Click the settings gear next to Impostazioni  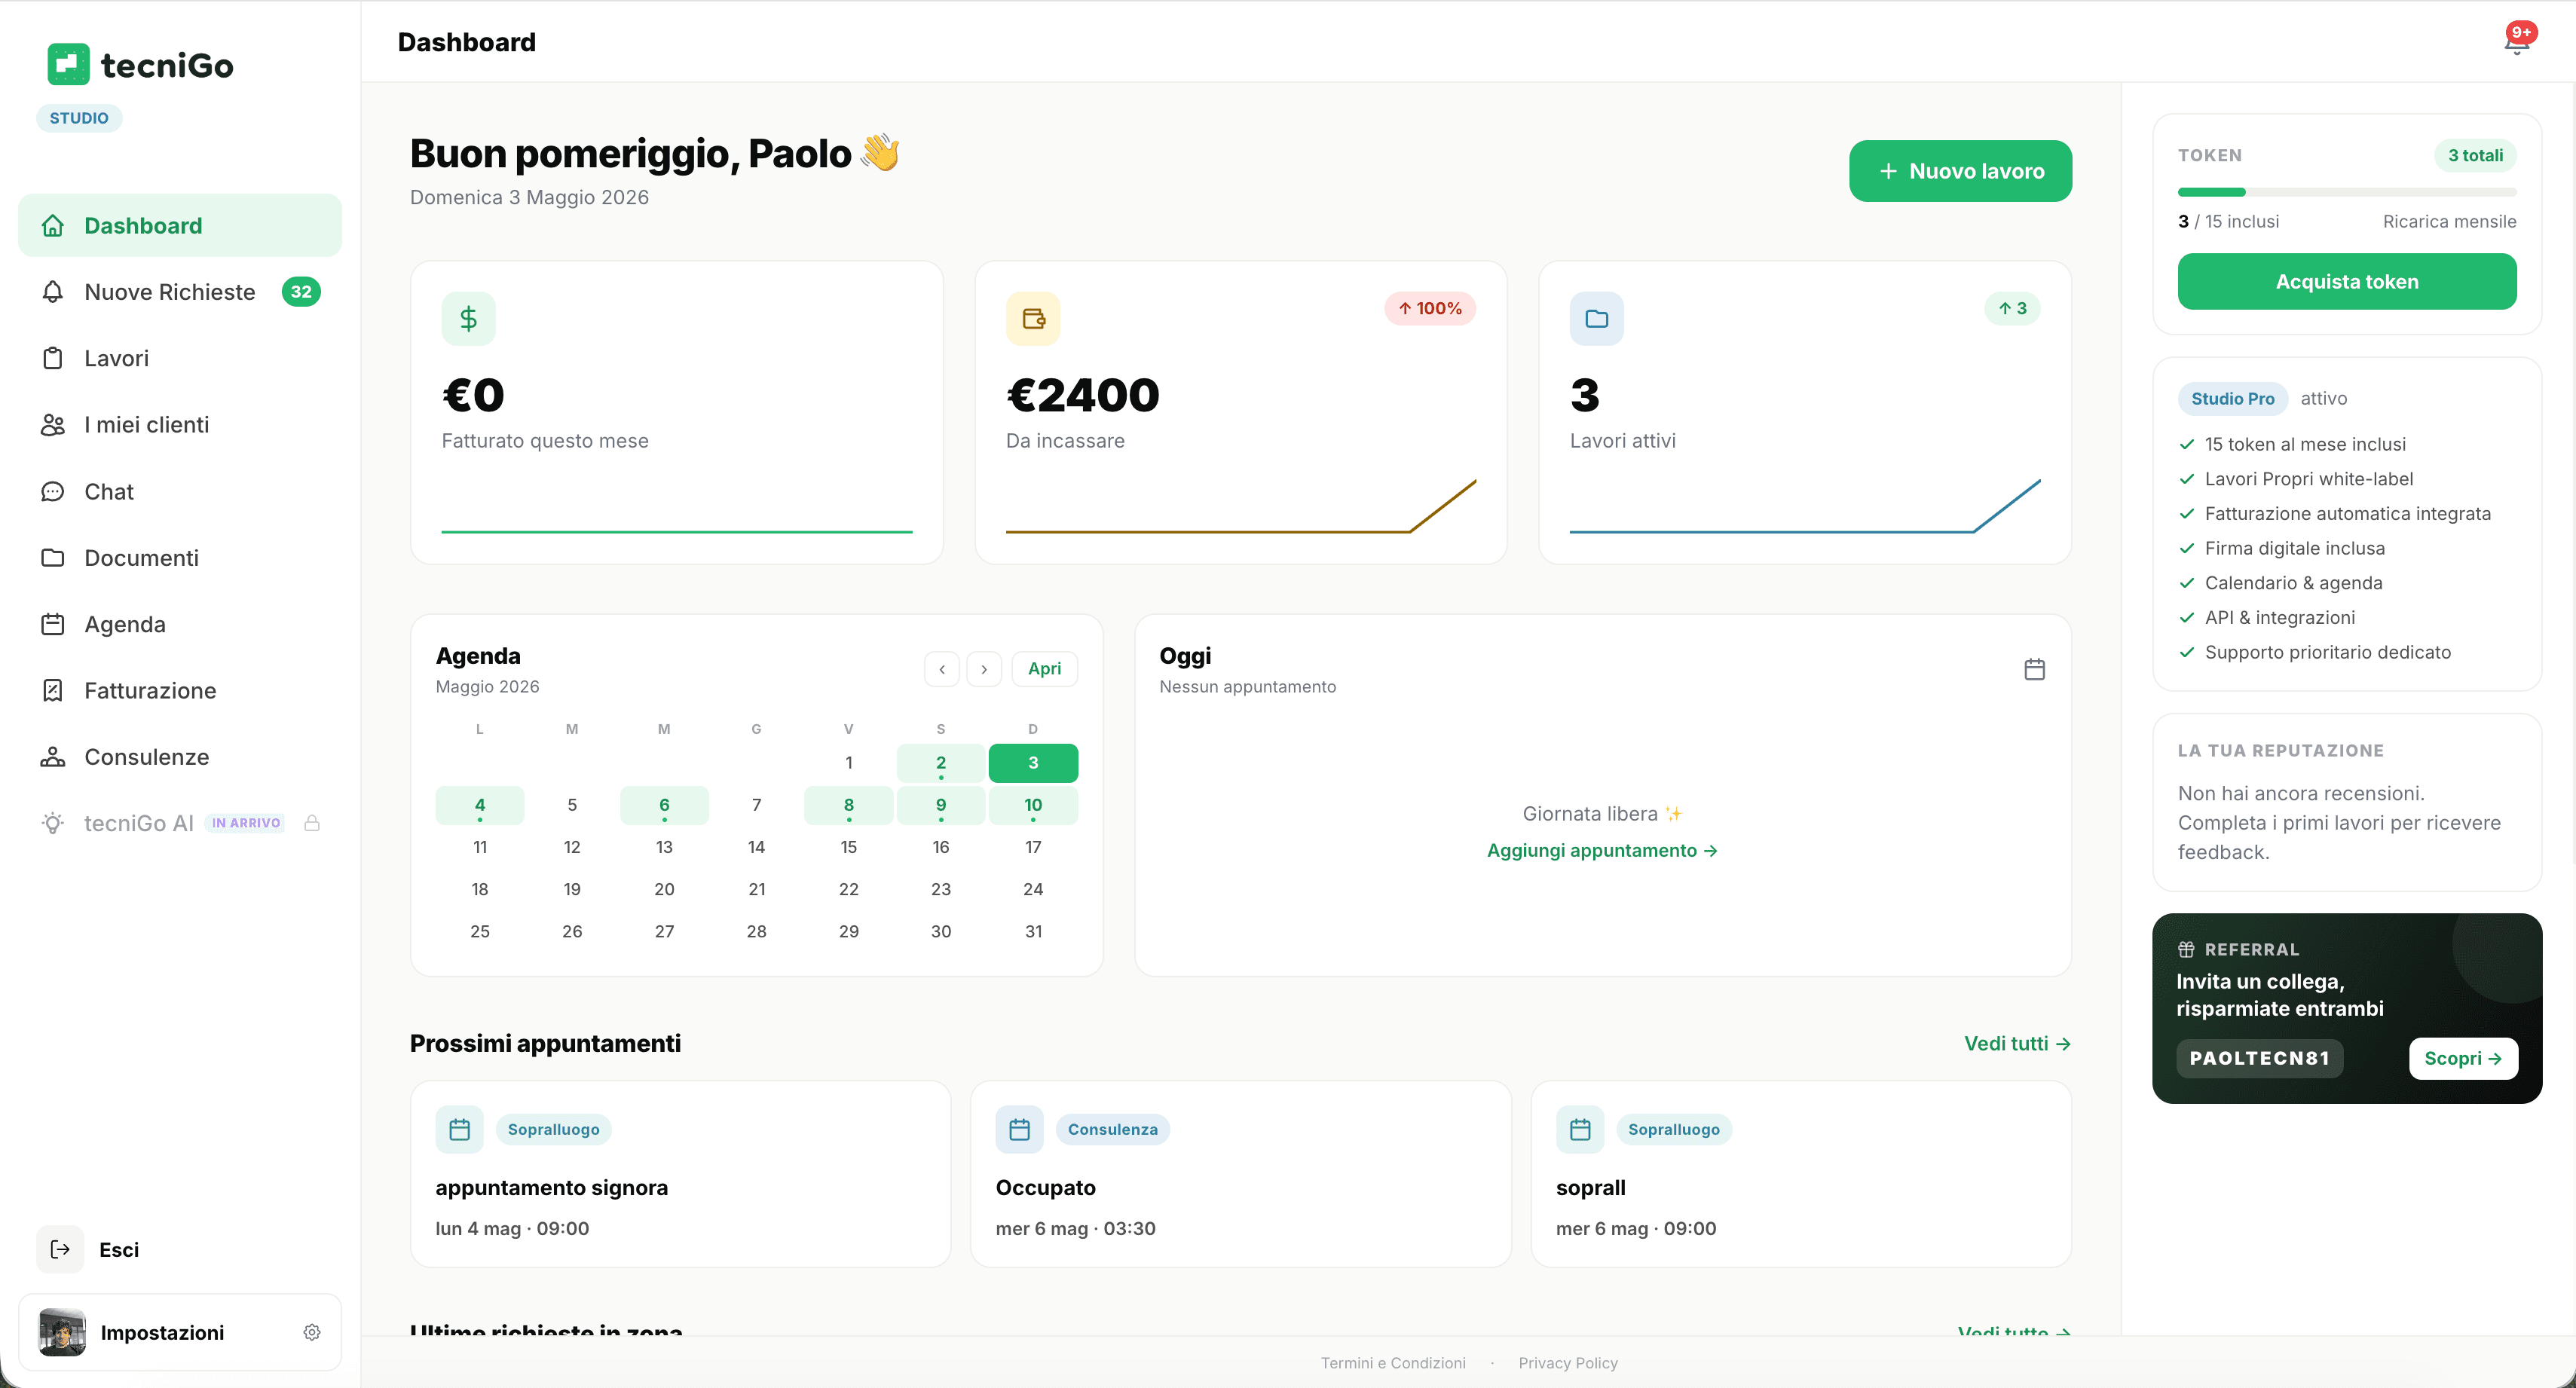point(312,1332)
